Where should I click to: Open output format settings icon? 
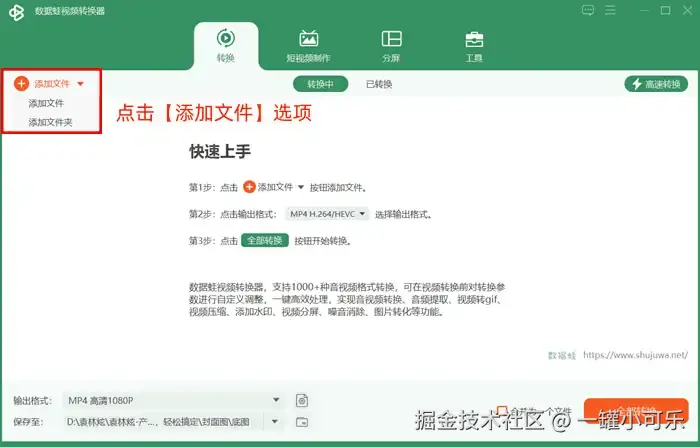coord(302,401)
